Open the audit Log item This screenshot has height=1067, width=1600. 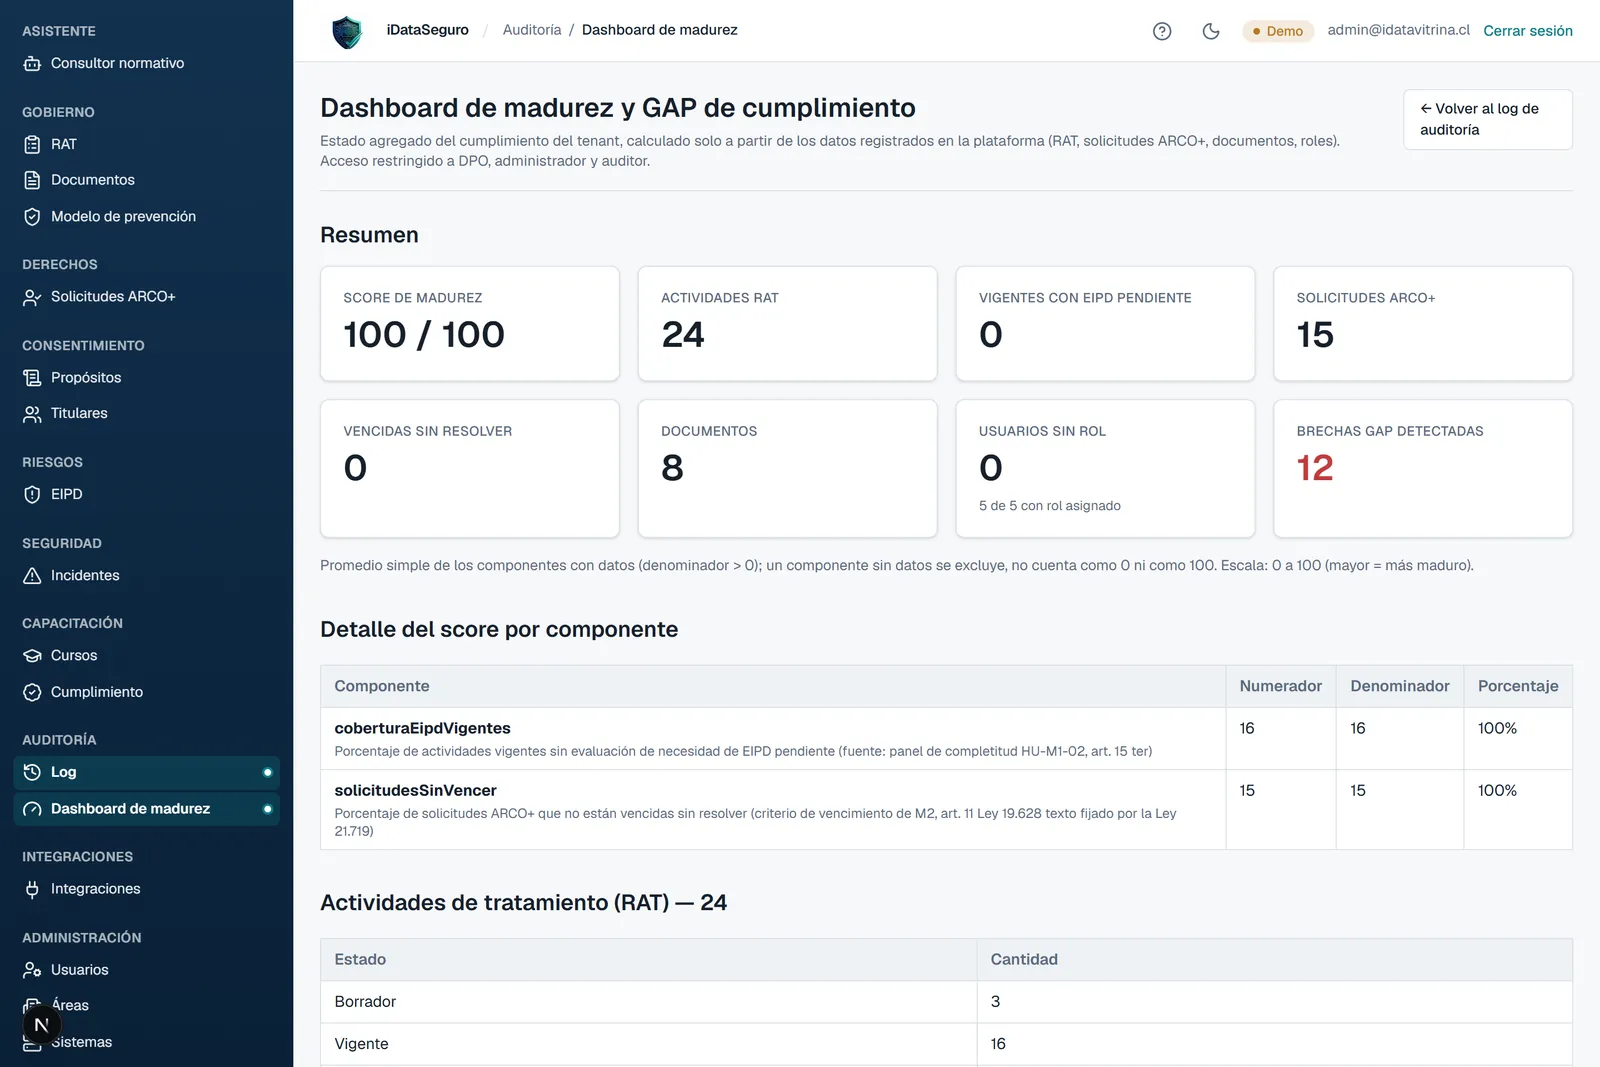tap(146, 772)
